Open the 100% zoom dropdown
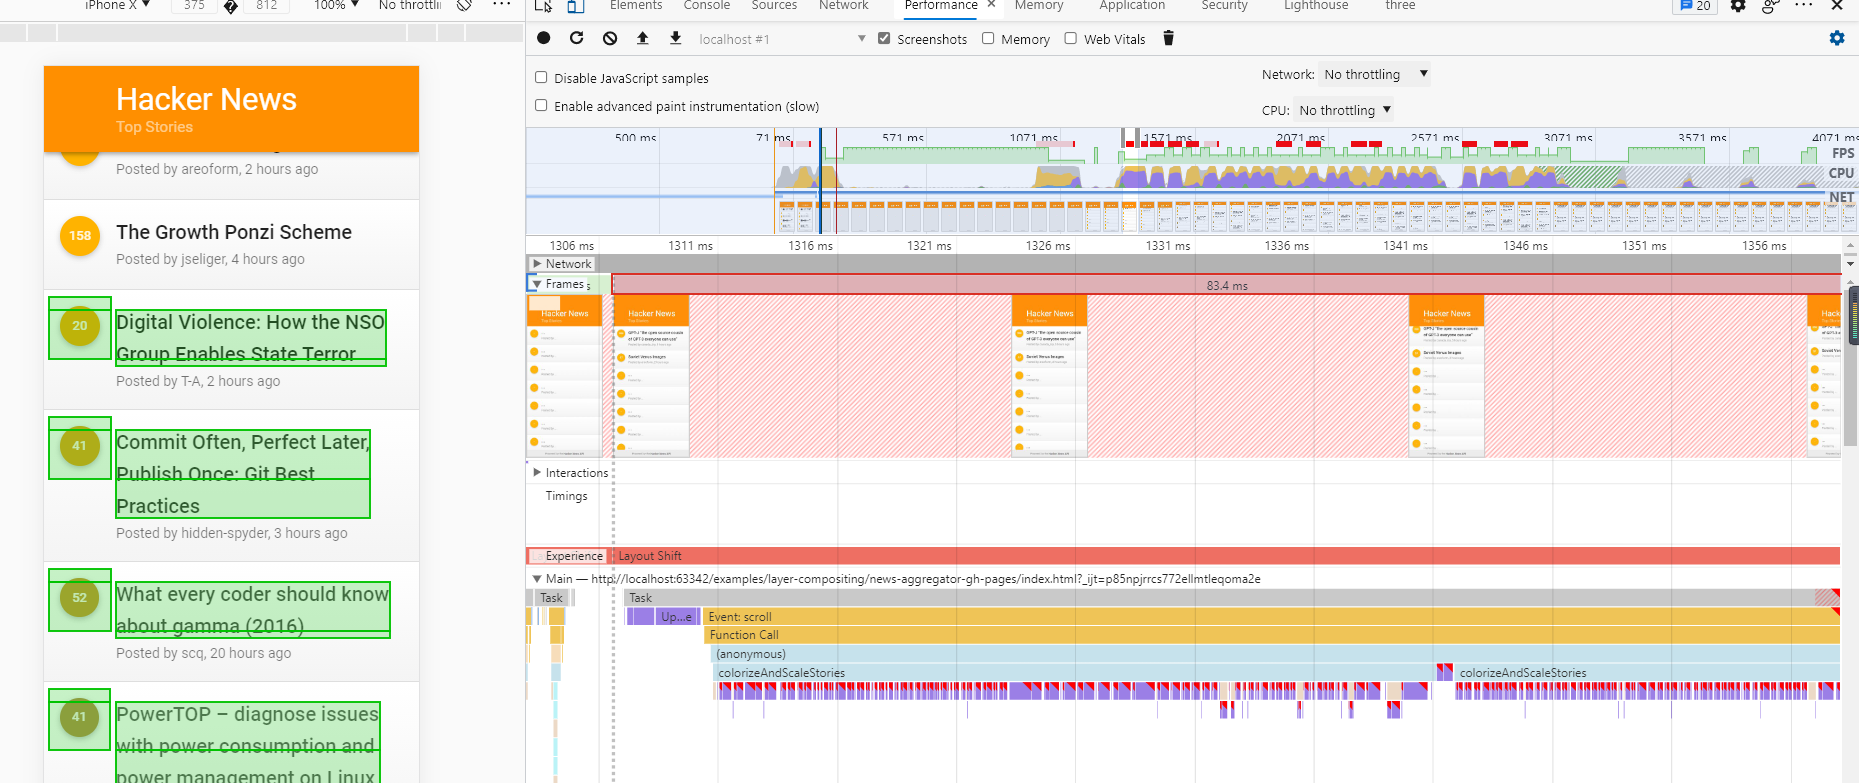 coord(336,6)
